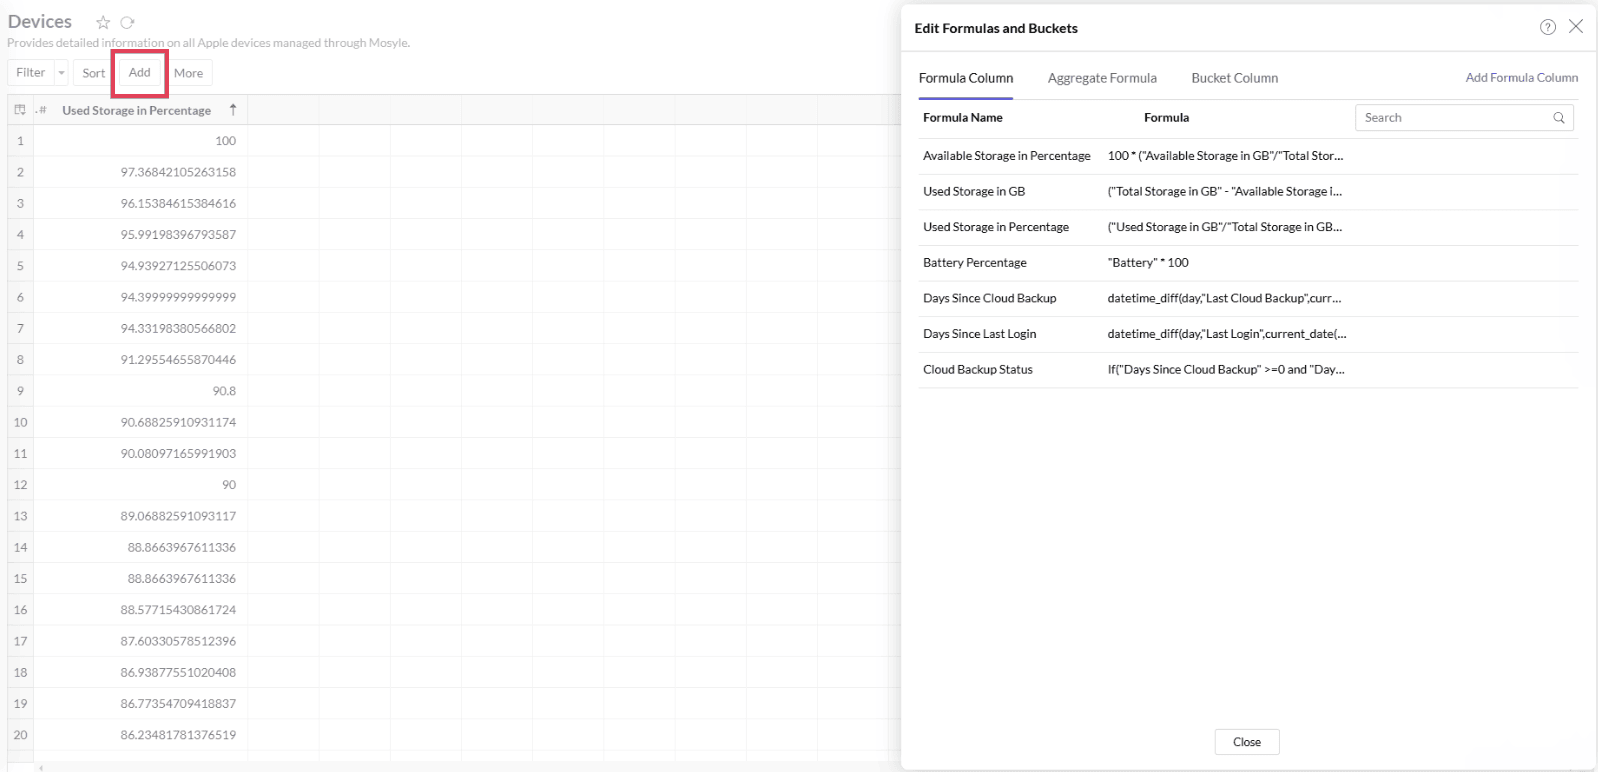1598x772 pixels.
Task: Click the Sort button
Action: 93,73
